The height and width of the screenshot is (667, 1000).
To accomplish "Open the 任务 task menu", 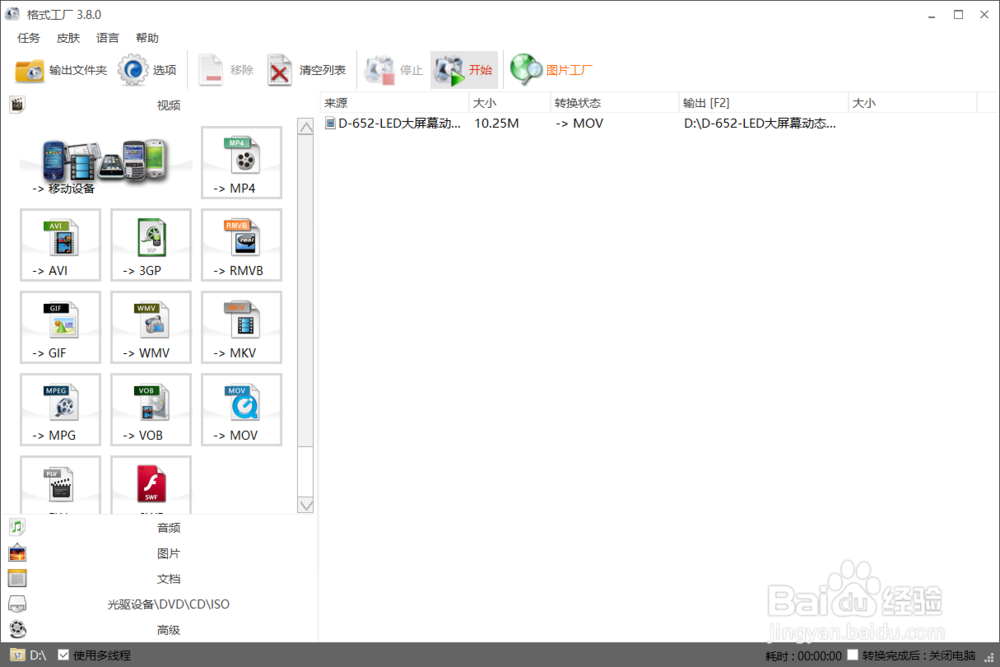I will tap(28, 38).
